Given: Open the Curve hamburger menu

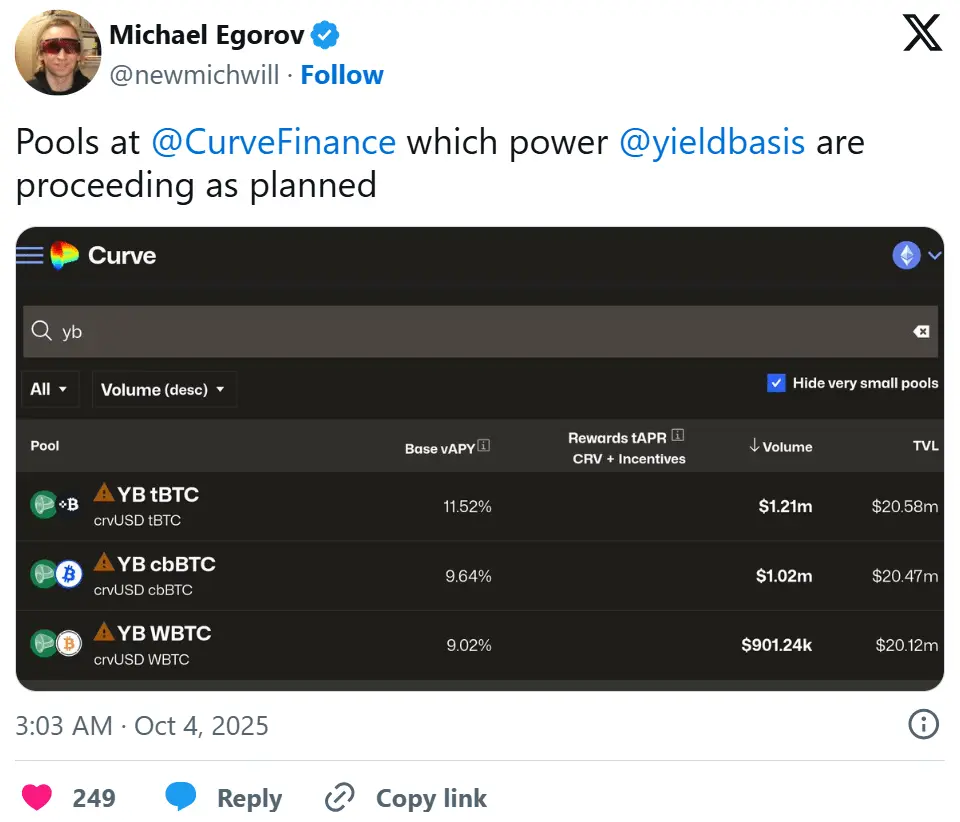Looking at the screenshot, I should [30, 256].
